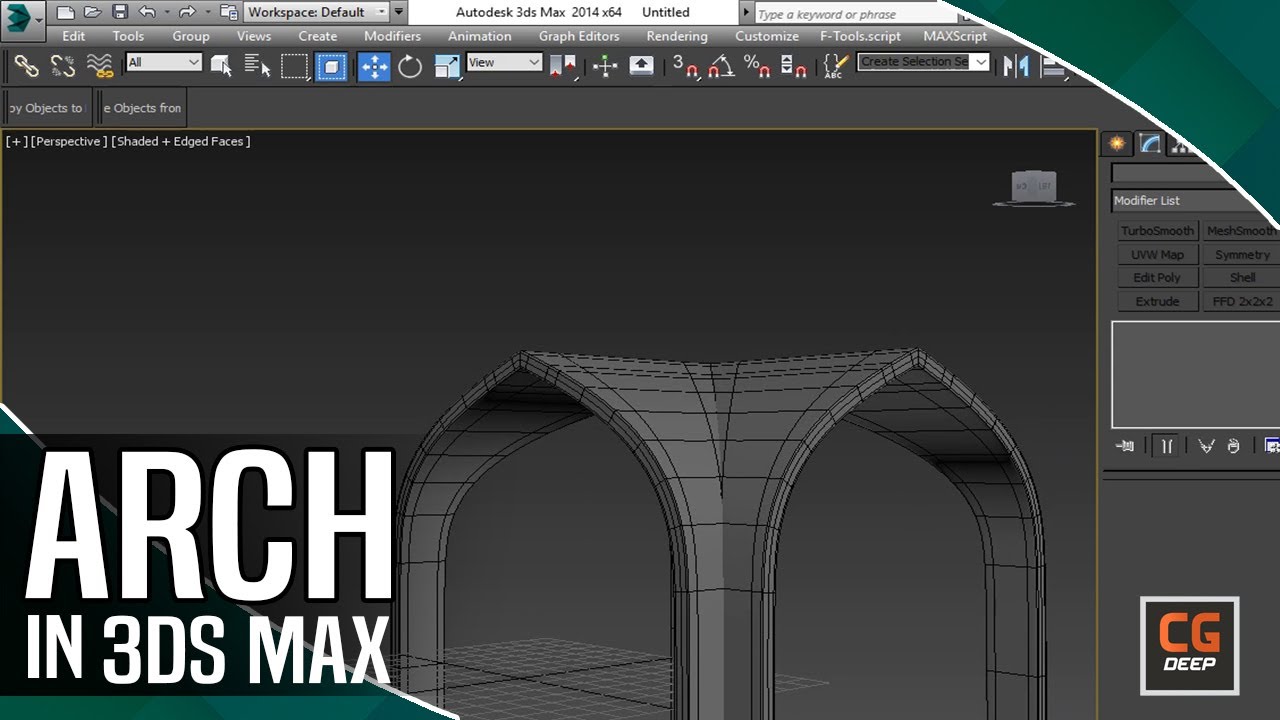
Task: Toggle Keyboard Shortcut Override
Action: click(x=641, y=66)
